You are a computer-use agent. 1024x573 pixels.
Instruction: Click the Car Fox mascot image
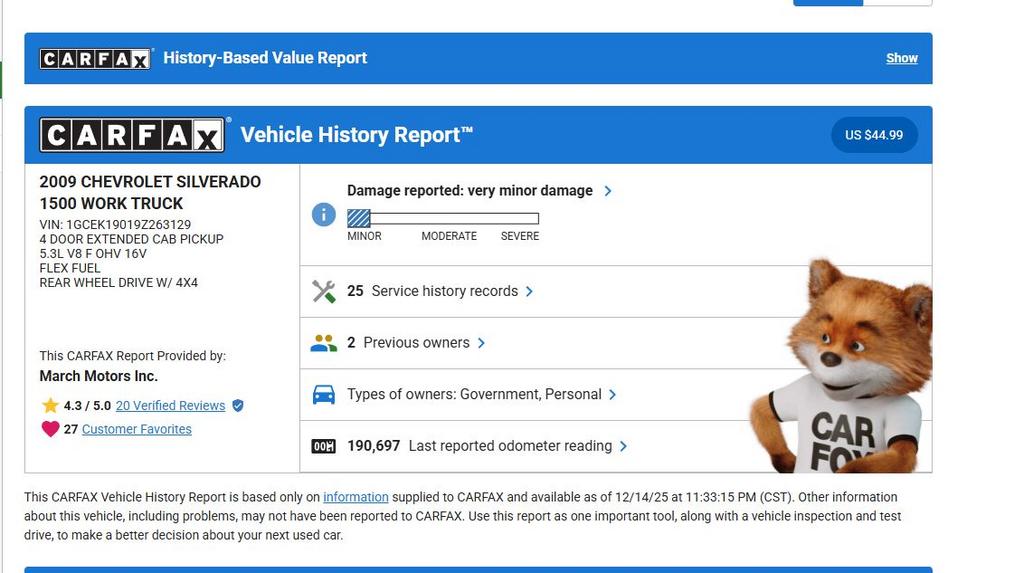click(845, 370)
